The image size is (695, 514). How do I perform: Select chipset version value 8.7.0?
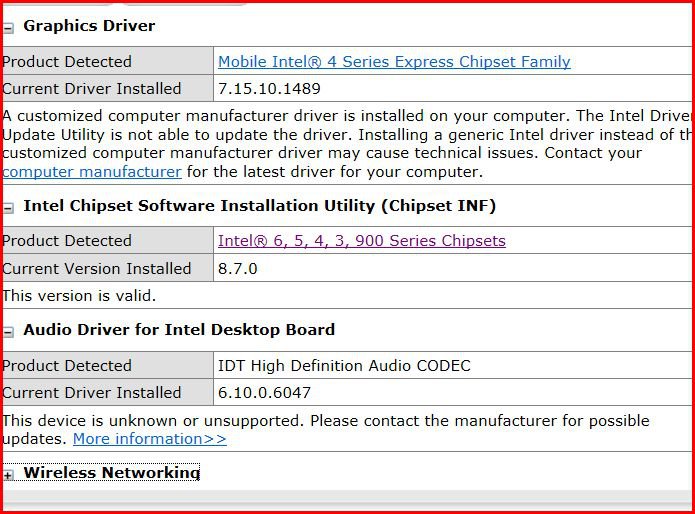237,269
